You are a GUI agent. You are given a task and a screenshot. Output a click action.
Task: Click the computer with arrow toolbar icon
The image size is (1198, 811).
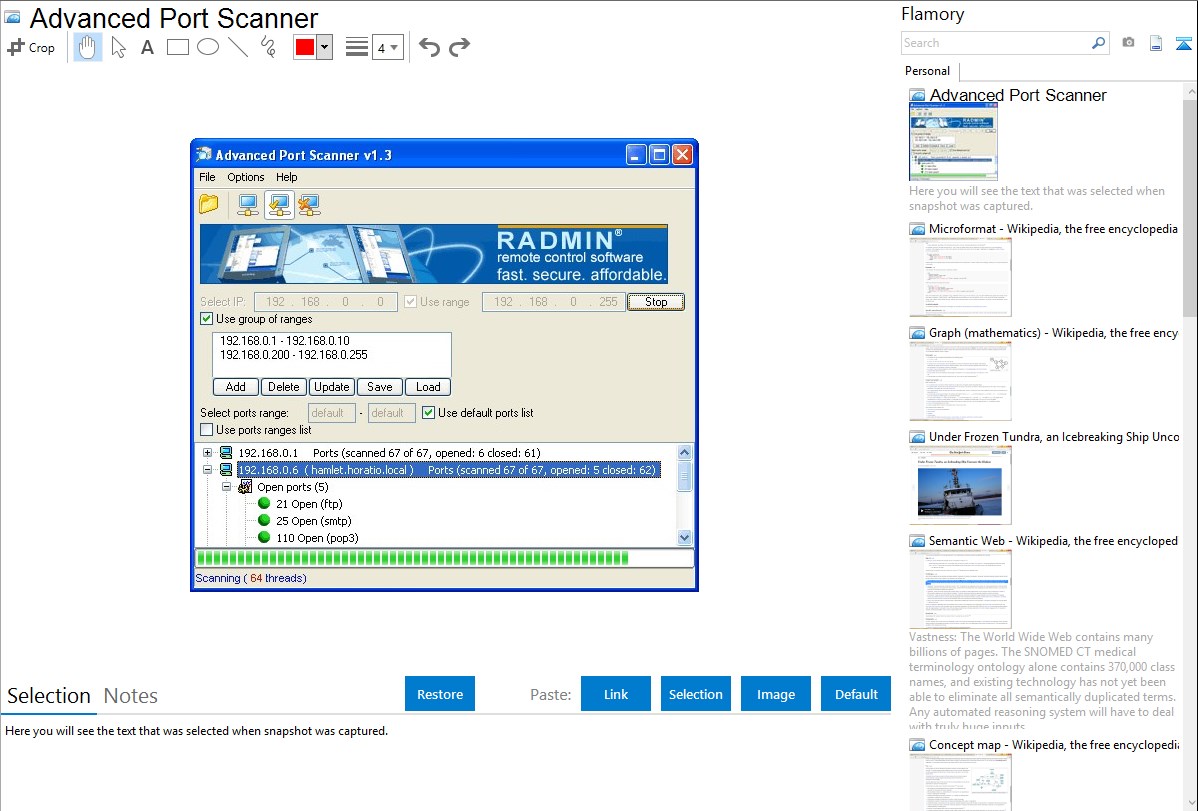[280, 204]
